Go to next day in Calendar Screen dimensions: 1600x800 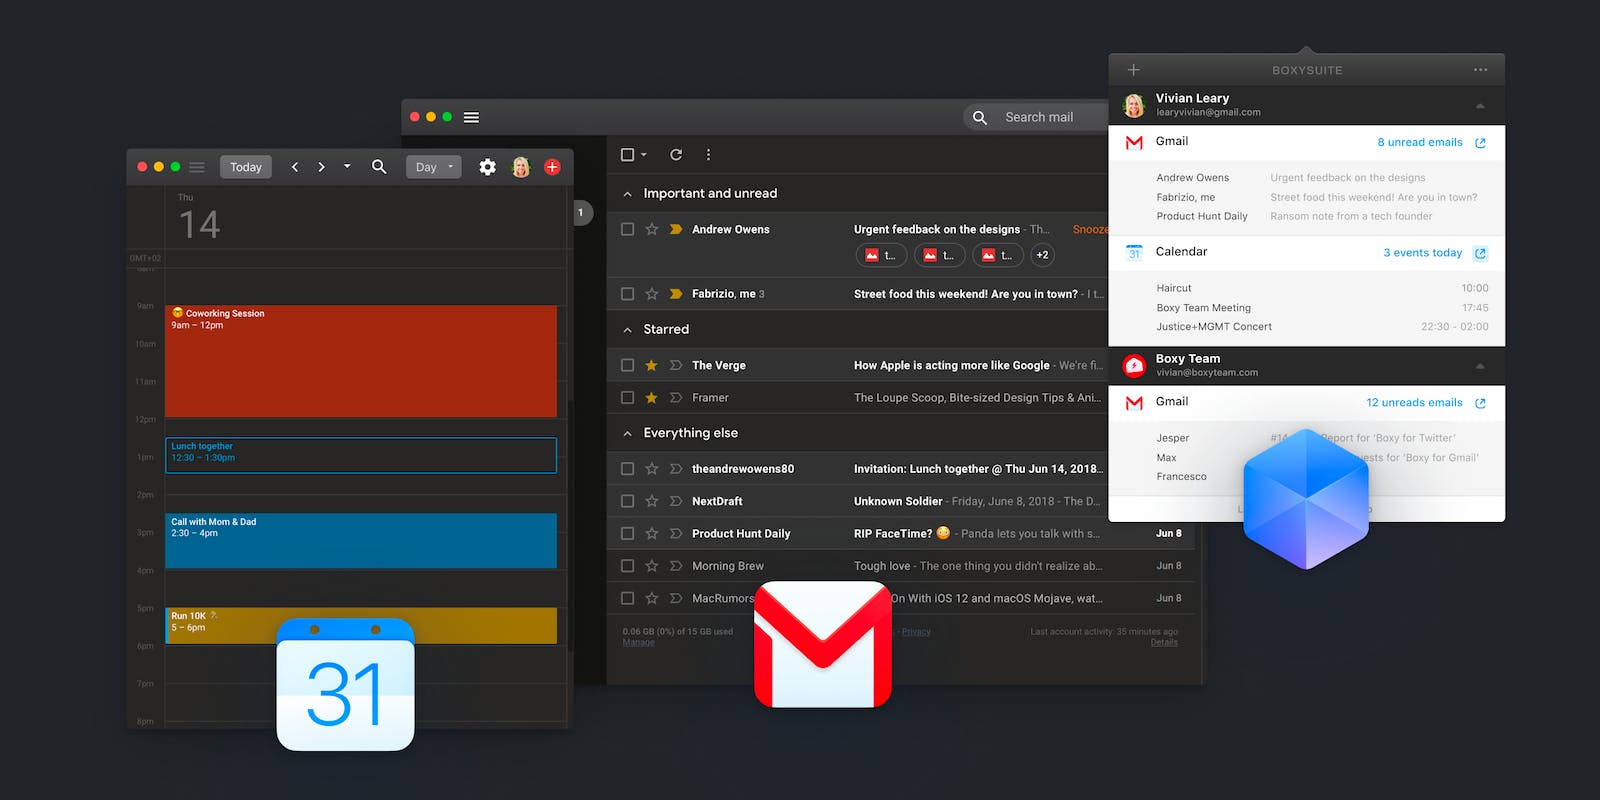click(321, 167)
